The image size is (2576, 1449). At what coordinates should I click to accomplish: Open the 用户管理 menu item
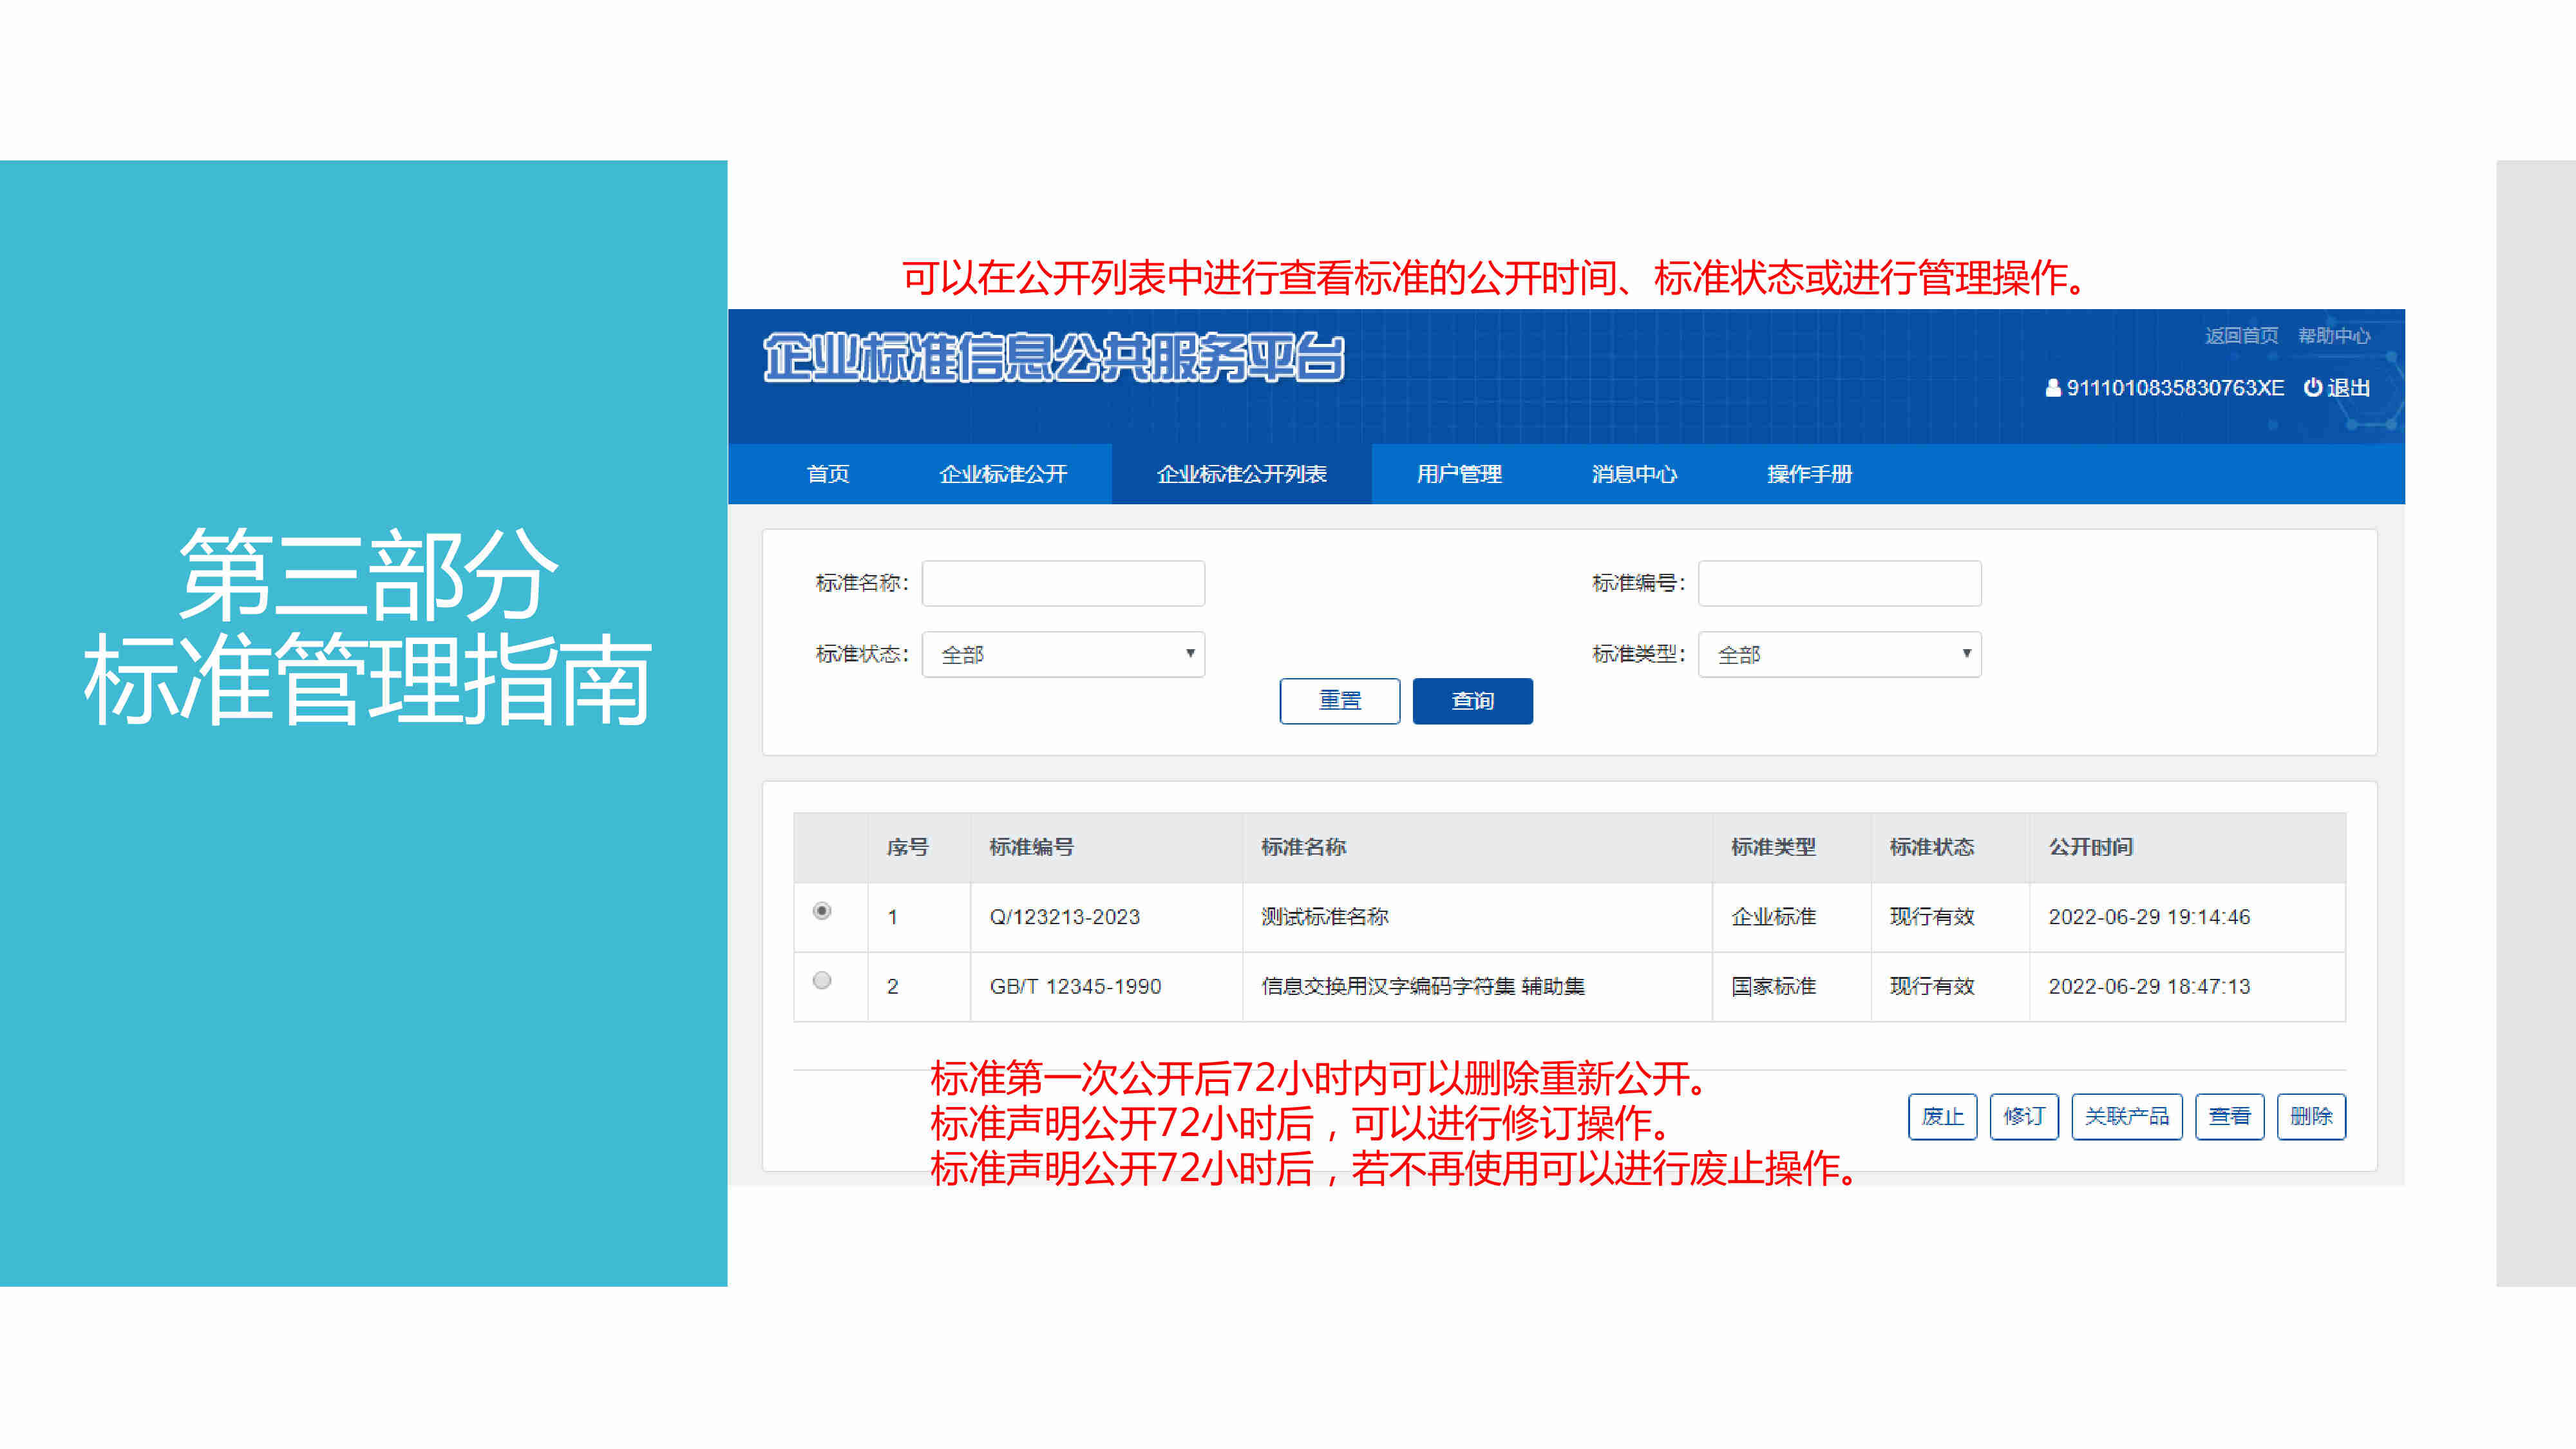(x=1459, y=474)
